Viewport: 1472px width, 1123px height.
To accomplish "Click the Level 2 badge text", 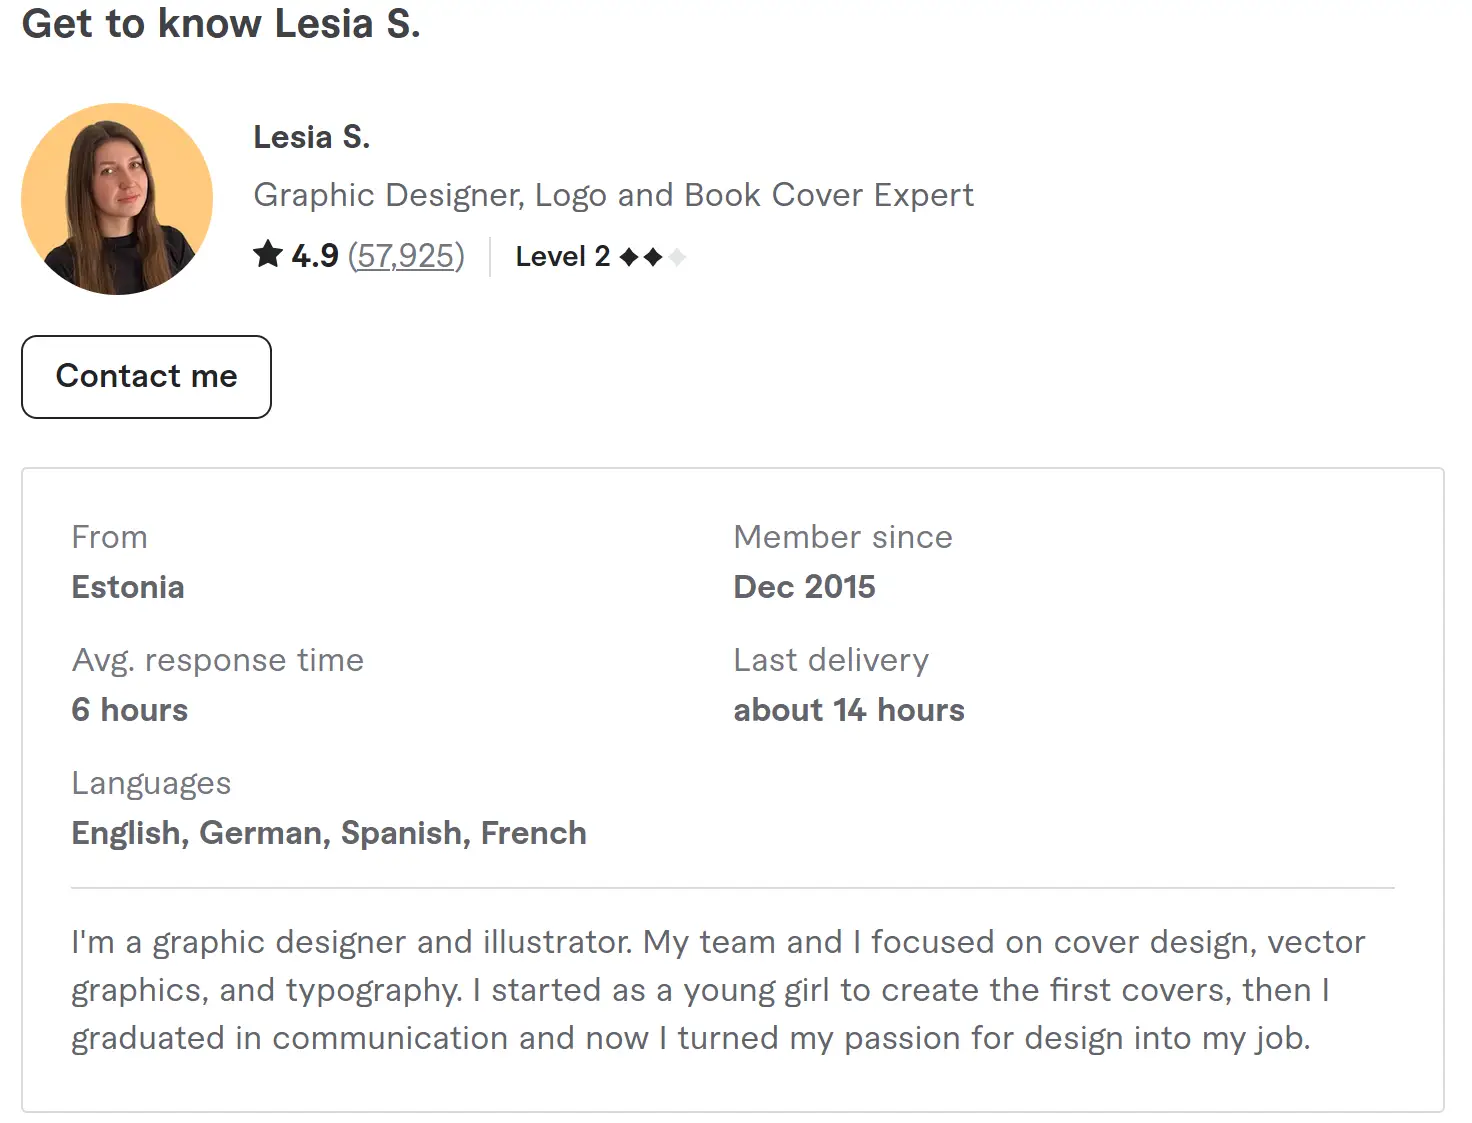I will pos(562,257).
